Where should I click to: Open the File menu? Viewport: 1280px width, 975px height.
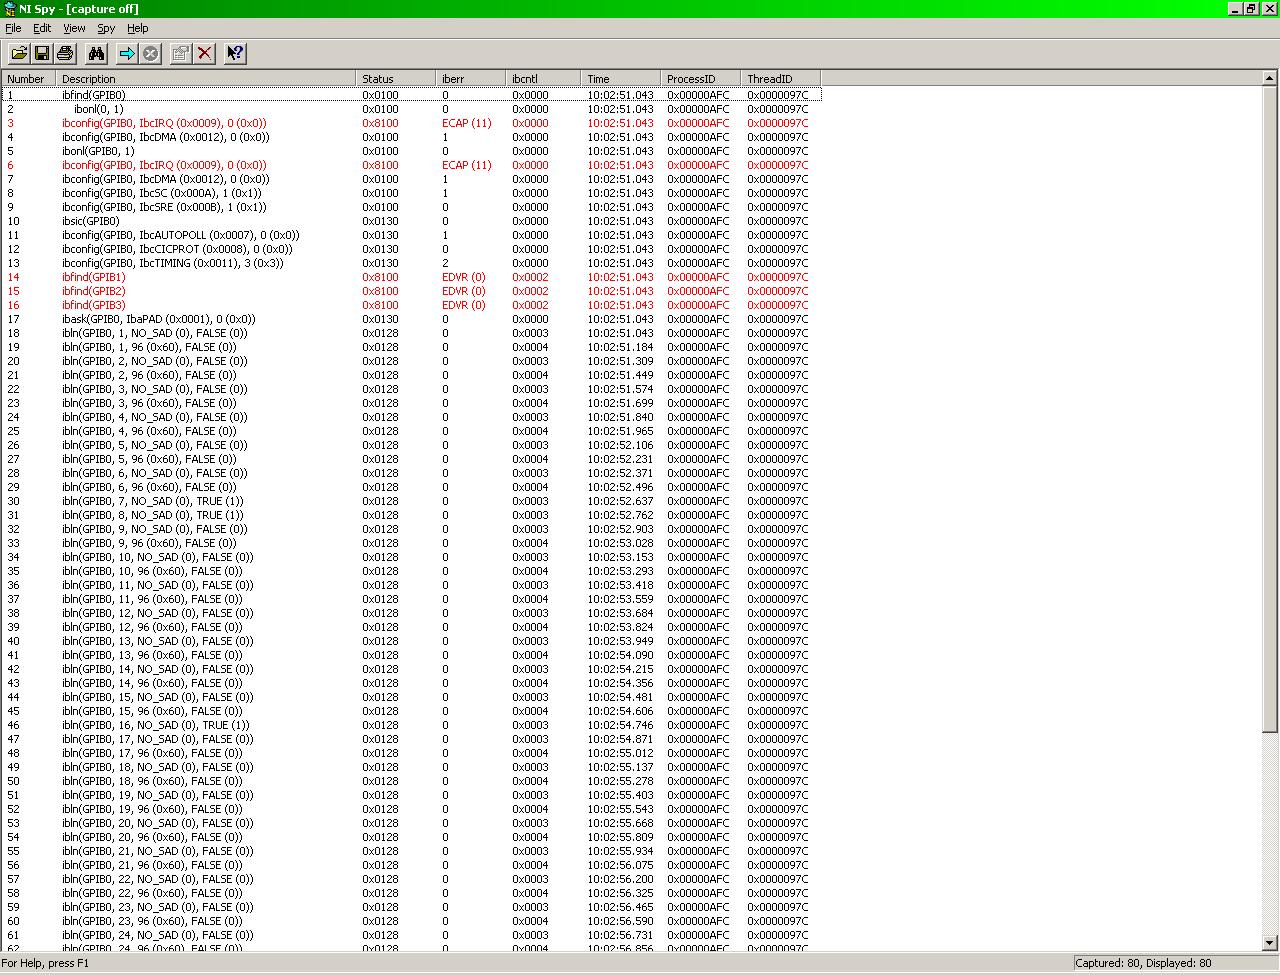(x=13, y=28)
